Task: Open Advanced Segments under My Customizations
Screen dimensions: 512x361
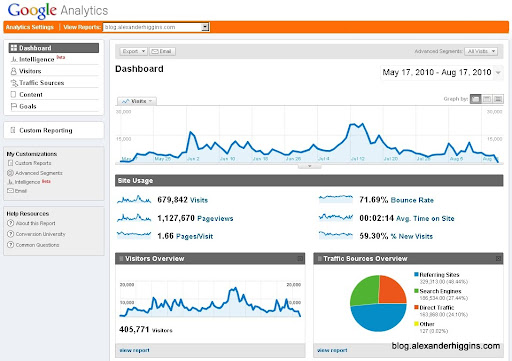Action: (x=39, y=173)
